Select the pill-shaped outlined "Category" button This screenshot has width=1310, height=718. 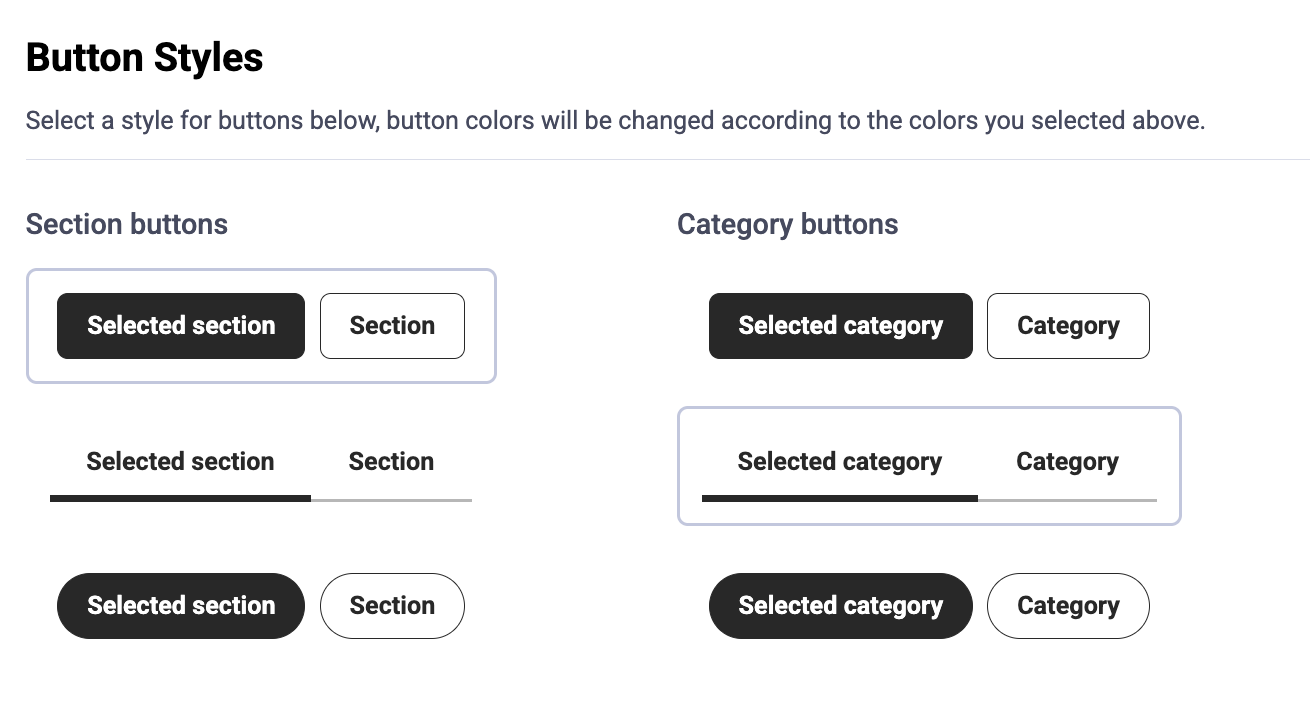[x=1068, y=606]
